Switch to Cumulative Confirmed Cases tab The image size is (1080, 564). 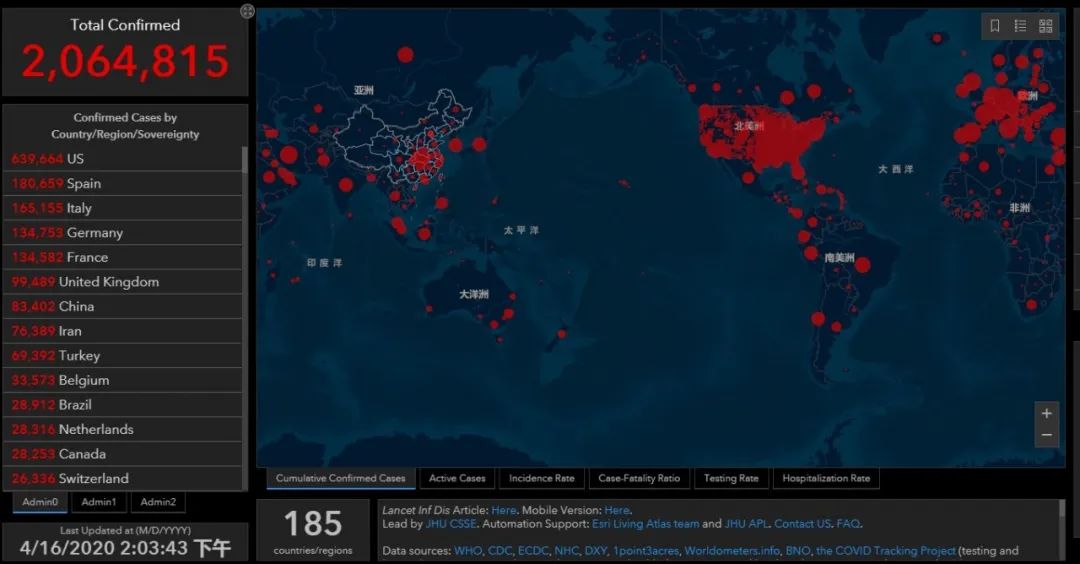[341, 478]
